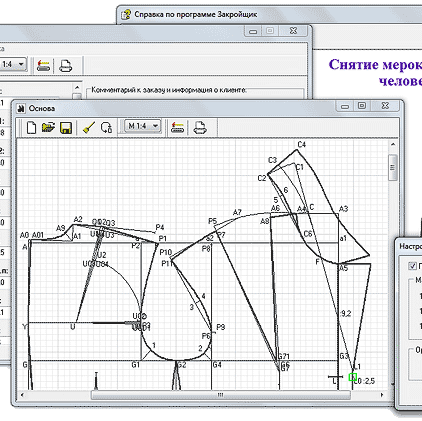The image size is (422, 421).
Task: Clear the drawing with the broom icon
Action: coord(88,128)
